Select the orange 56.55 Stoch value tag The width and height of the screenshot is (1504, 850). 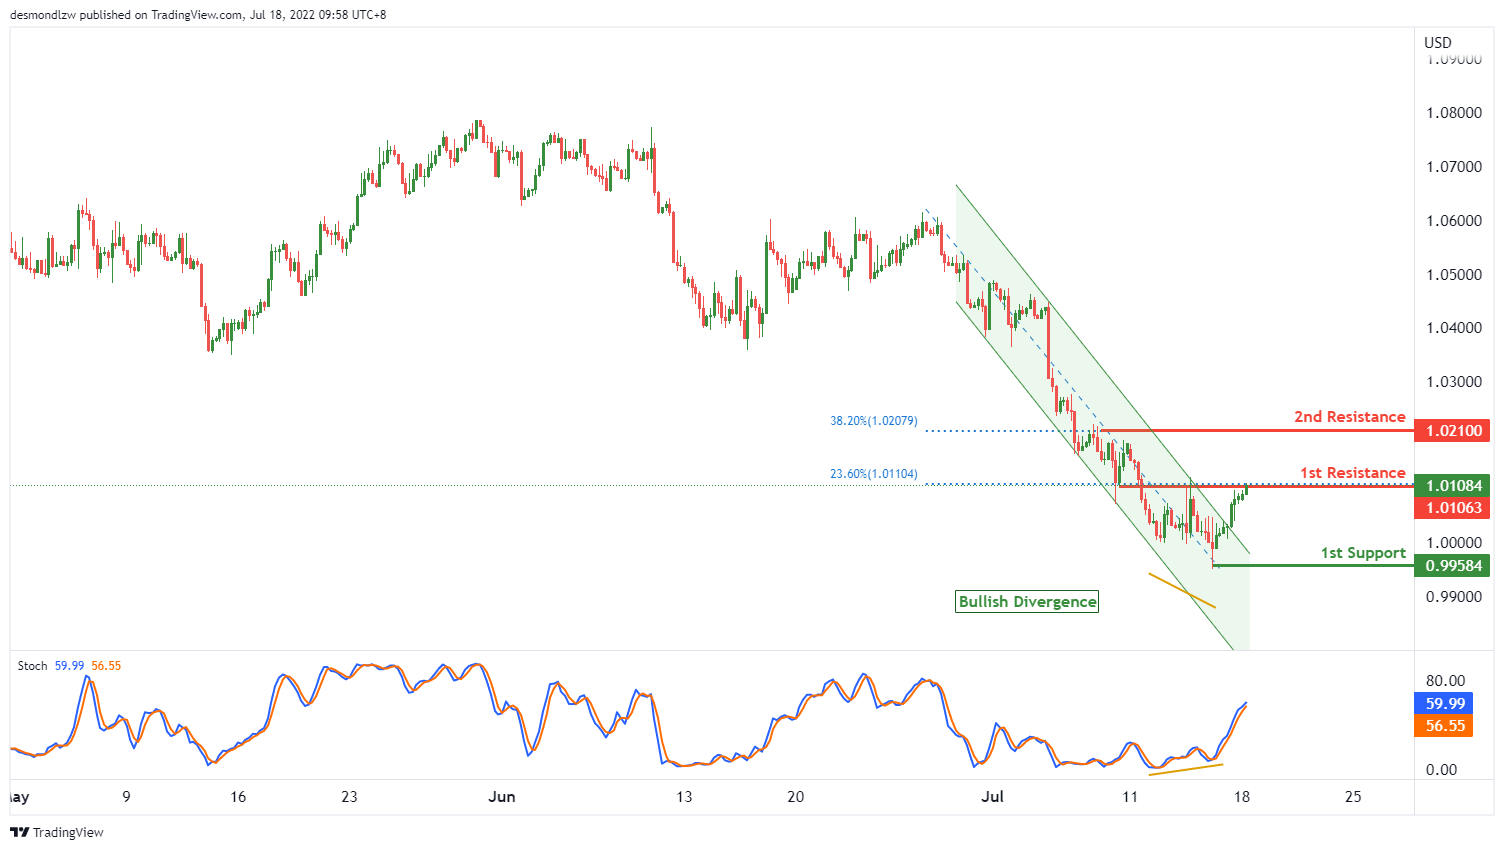1444,726
